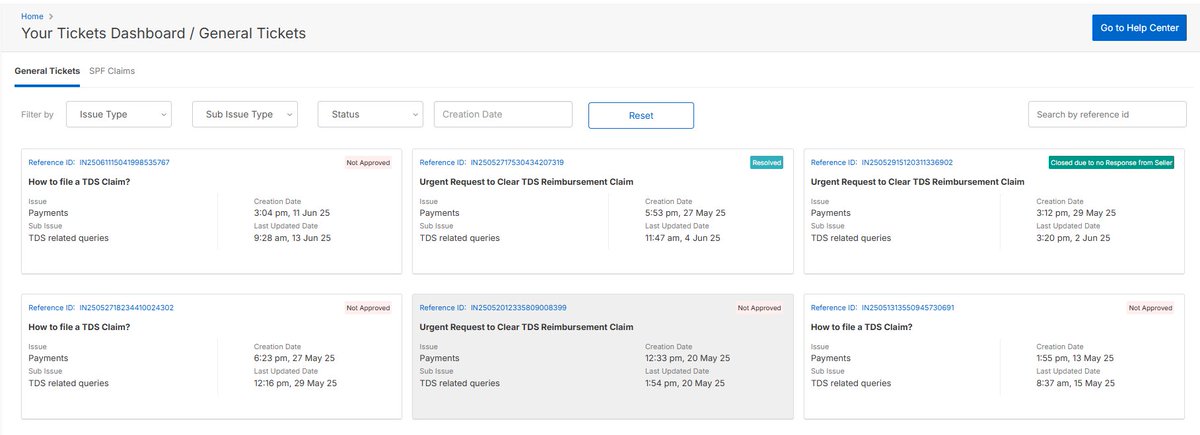Select last updated 1:54 pm, 20 May 25
This screenshot has height=435, width=1200.
(685, 383)
